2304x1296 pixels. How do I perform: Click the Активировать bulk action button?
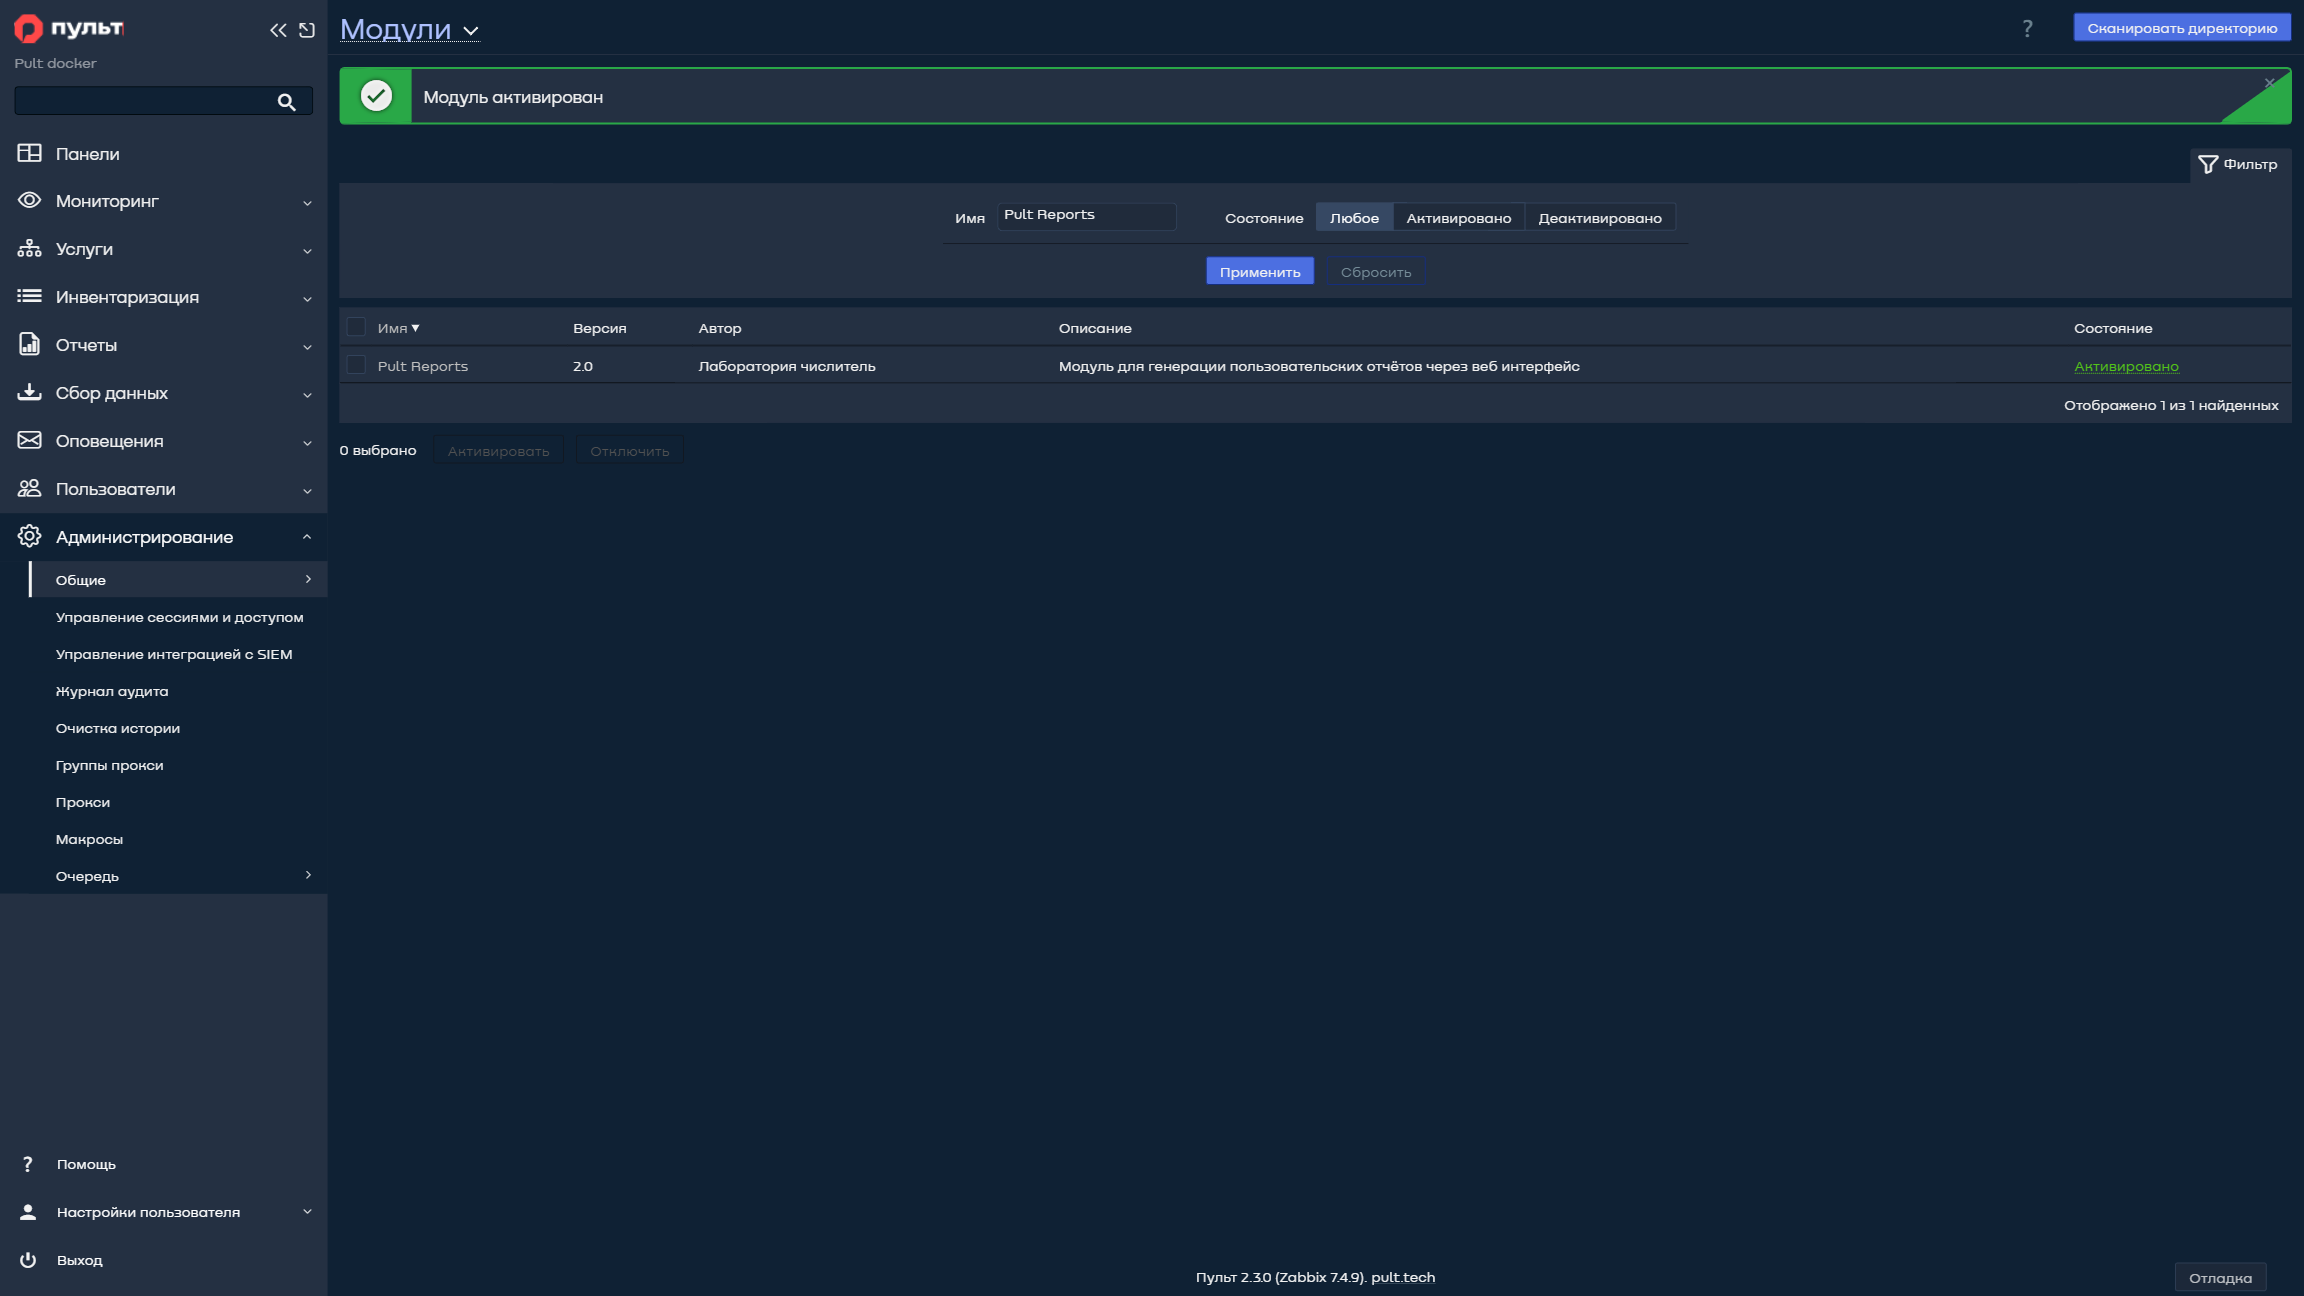pyautogui.click(x=498, y=451)
